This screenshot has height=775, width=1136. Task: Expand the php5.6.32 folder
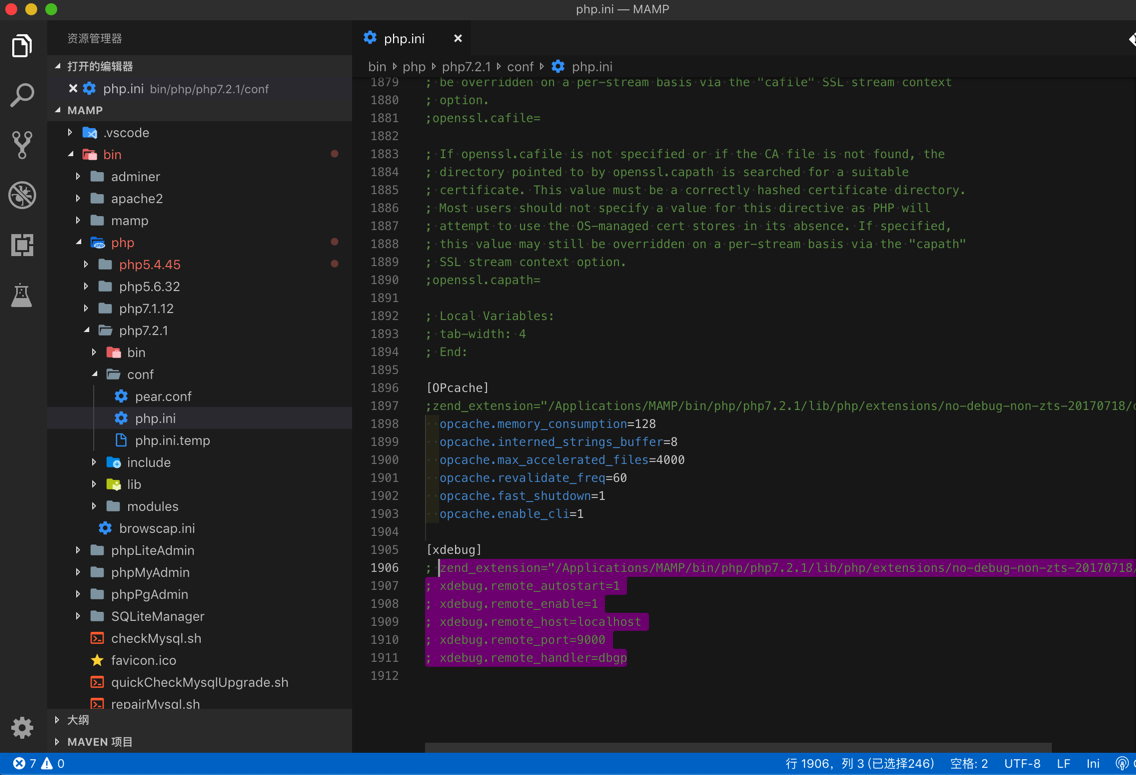pyautogui.click(x=149, y=286)
